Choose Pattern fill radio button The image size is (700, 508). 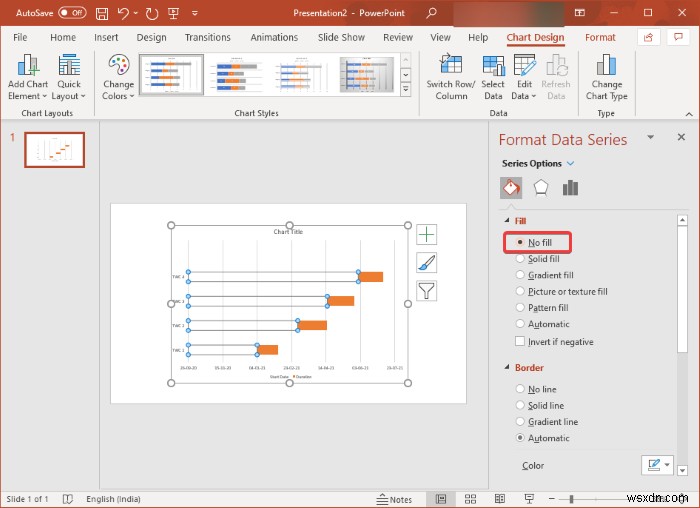[519, 308]
